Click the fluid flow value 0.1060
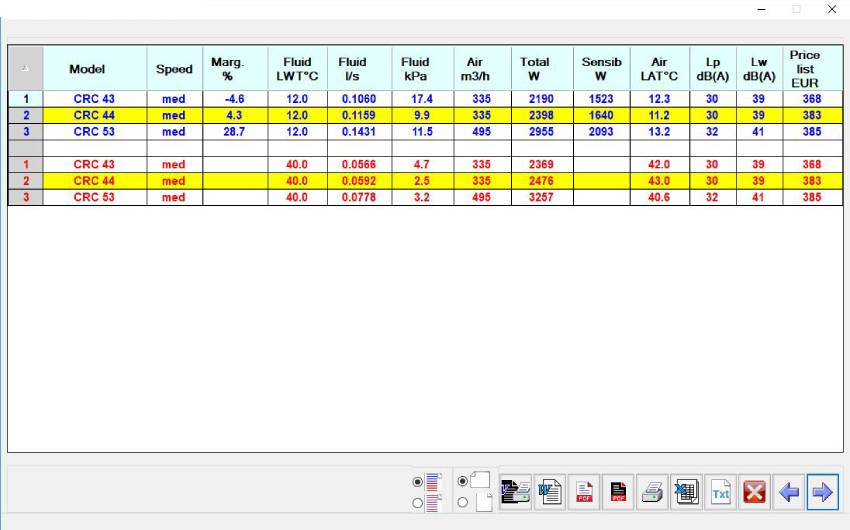 359,99
